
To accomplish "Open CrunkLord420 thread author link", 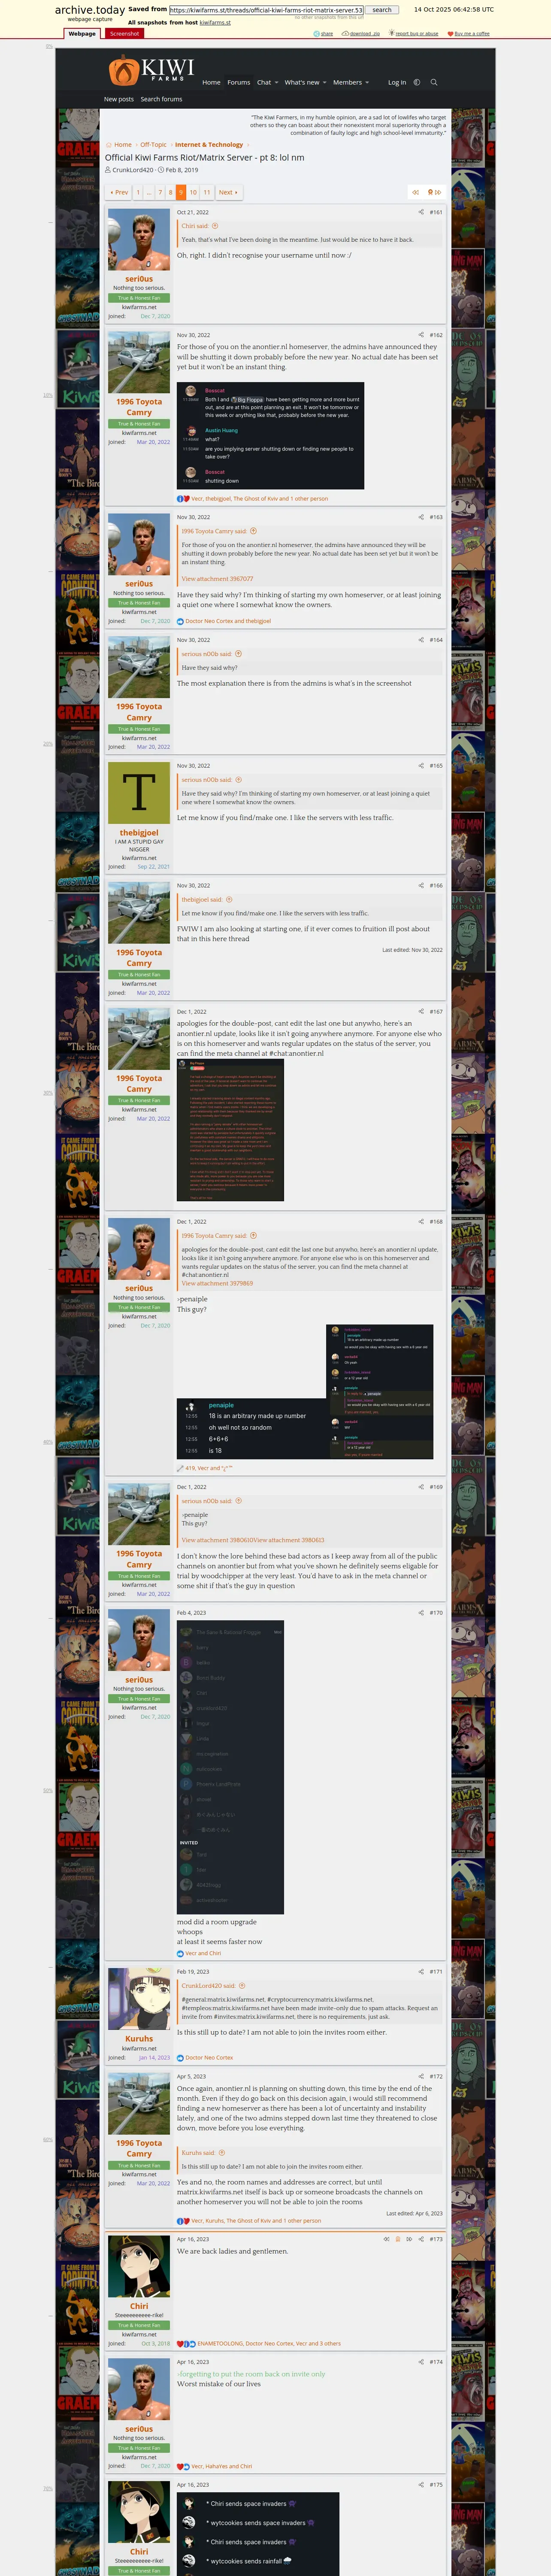I will coord(133,170).
